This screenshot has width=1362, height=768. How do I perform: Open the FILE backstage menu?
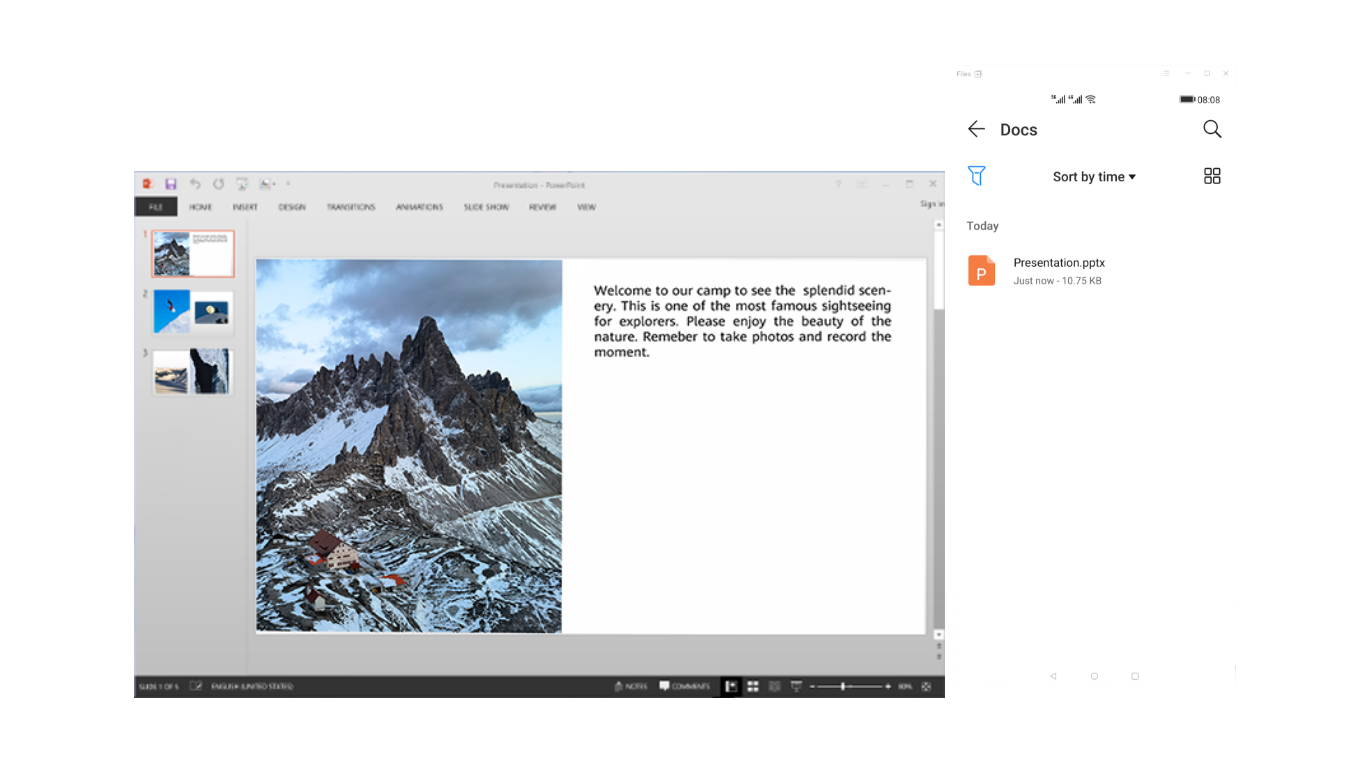point(156,207)
